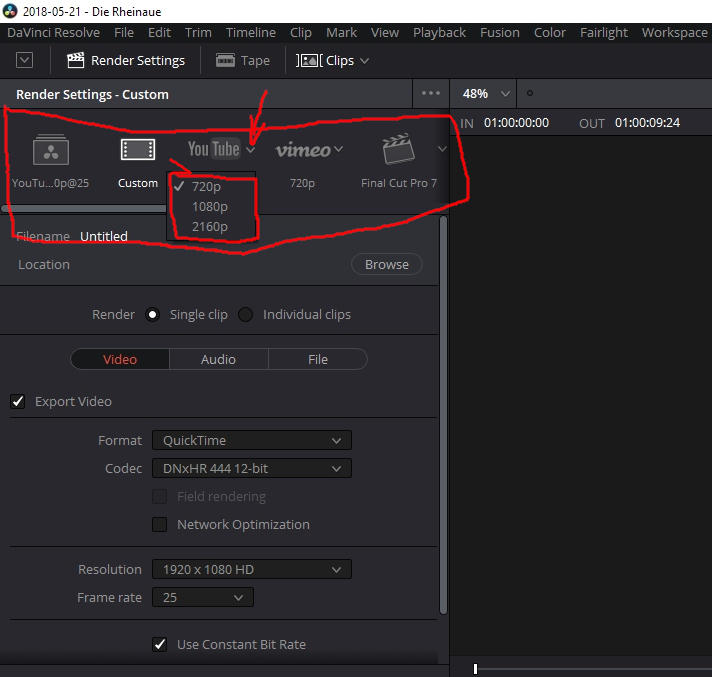Enable the Network Optimization checkbox
The height and width of the screenshot is (677, 712).
click(159, 524)
